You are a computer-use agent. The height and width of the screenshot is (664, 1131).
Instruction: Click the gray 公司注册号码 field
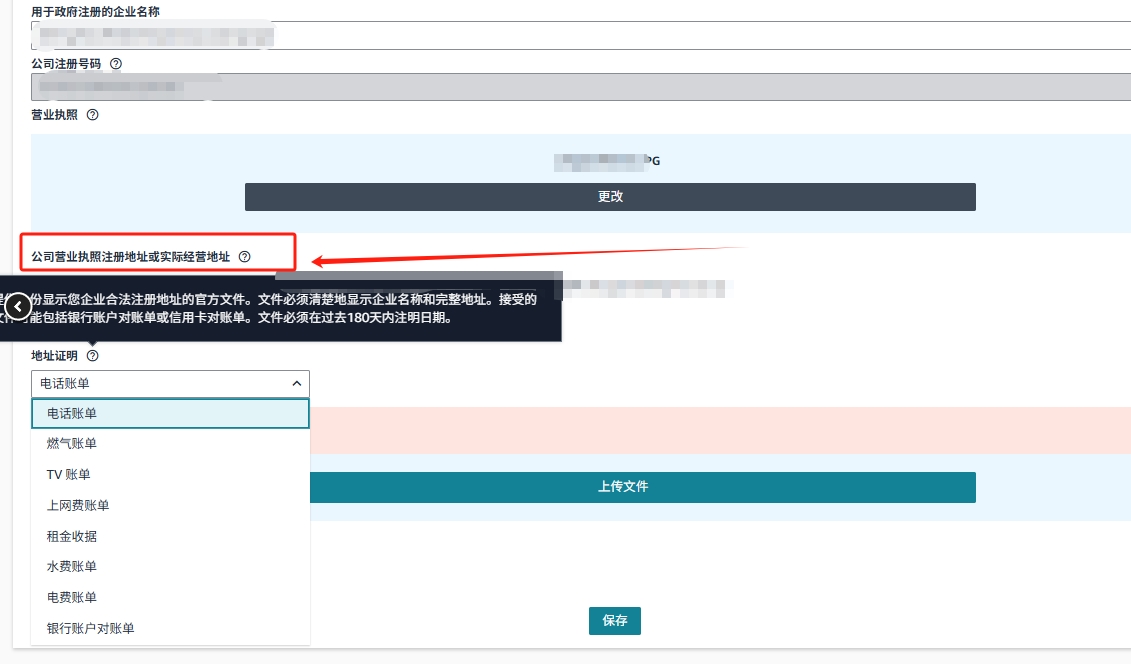coord(580,87)
